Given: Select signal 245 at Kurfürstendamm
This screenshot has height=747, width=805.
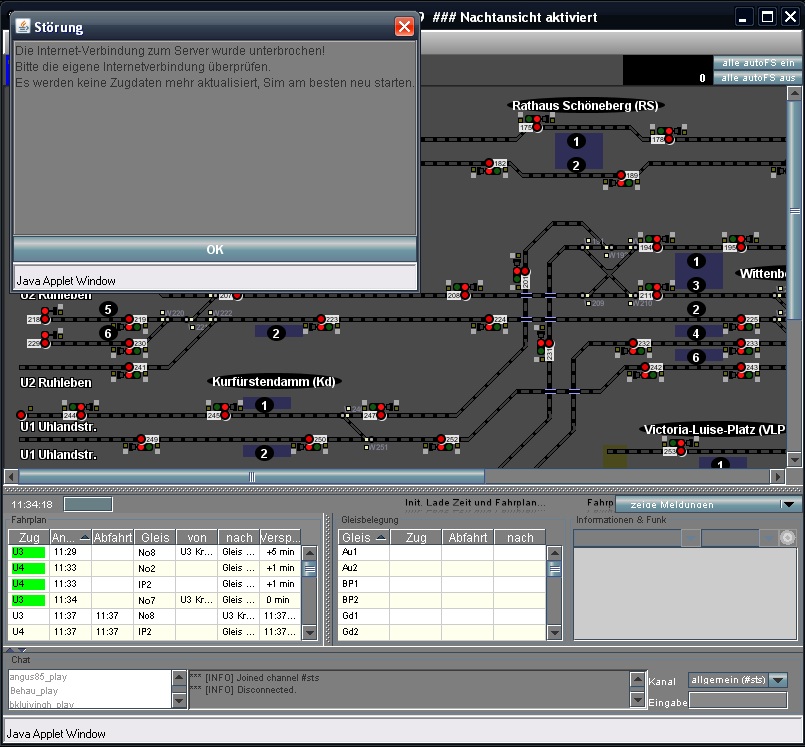Looking at the screenshot, I should pyautogui.click(x=224, y=411).
